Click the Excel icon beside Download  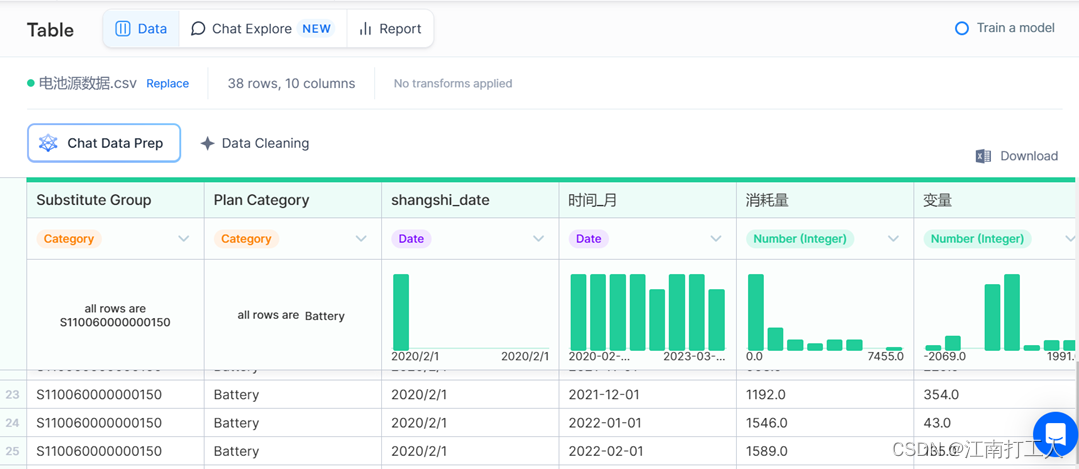coord(983,156)
